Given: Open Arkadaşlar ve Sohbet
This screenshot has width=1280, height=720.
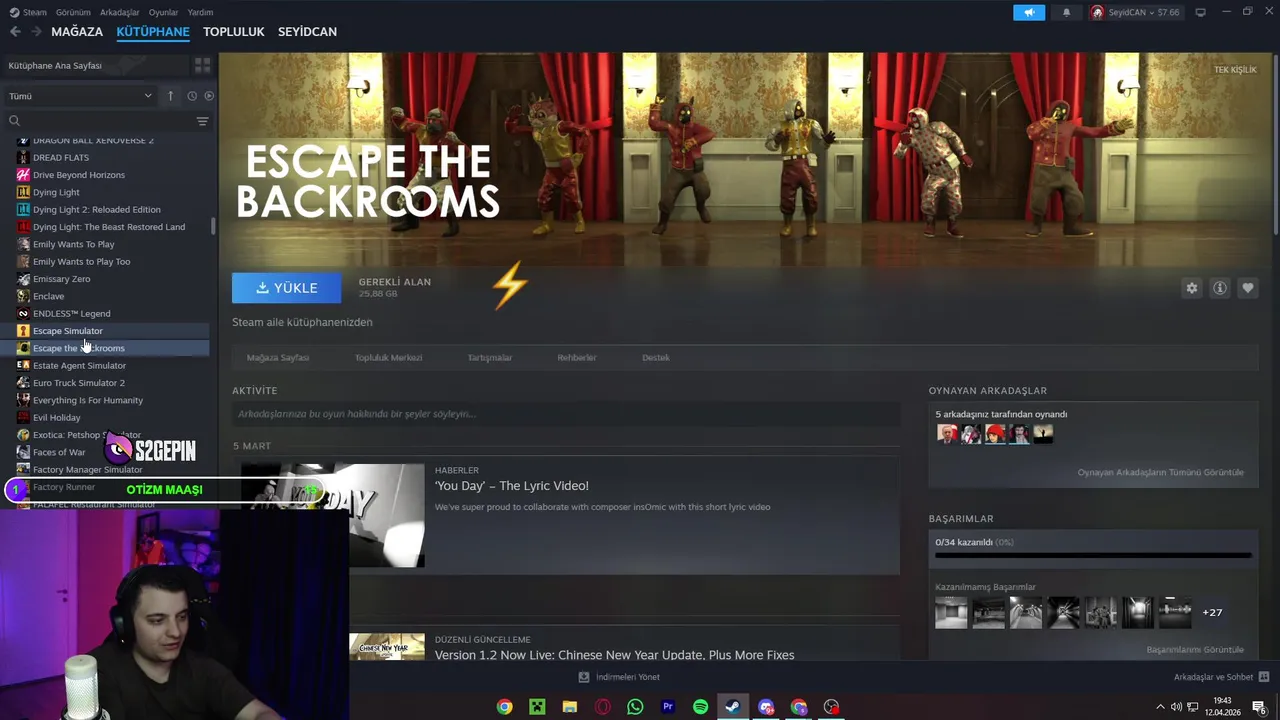Looking at the screenshot, I should 1221,677.
